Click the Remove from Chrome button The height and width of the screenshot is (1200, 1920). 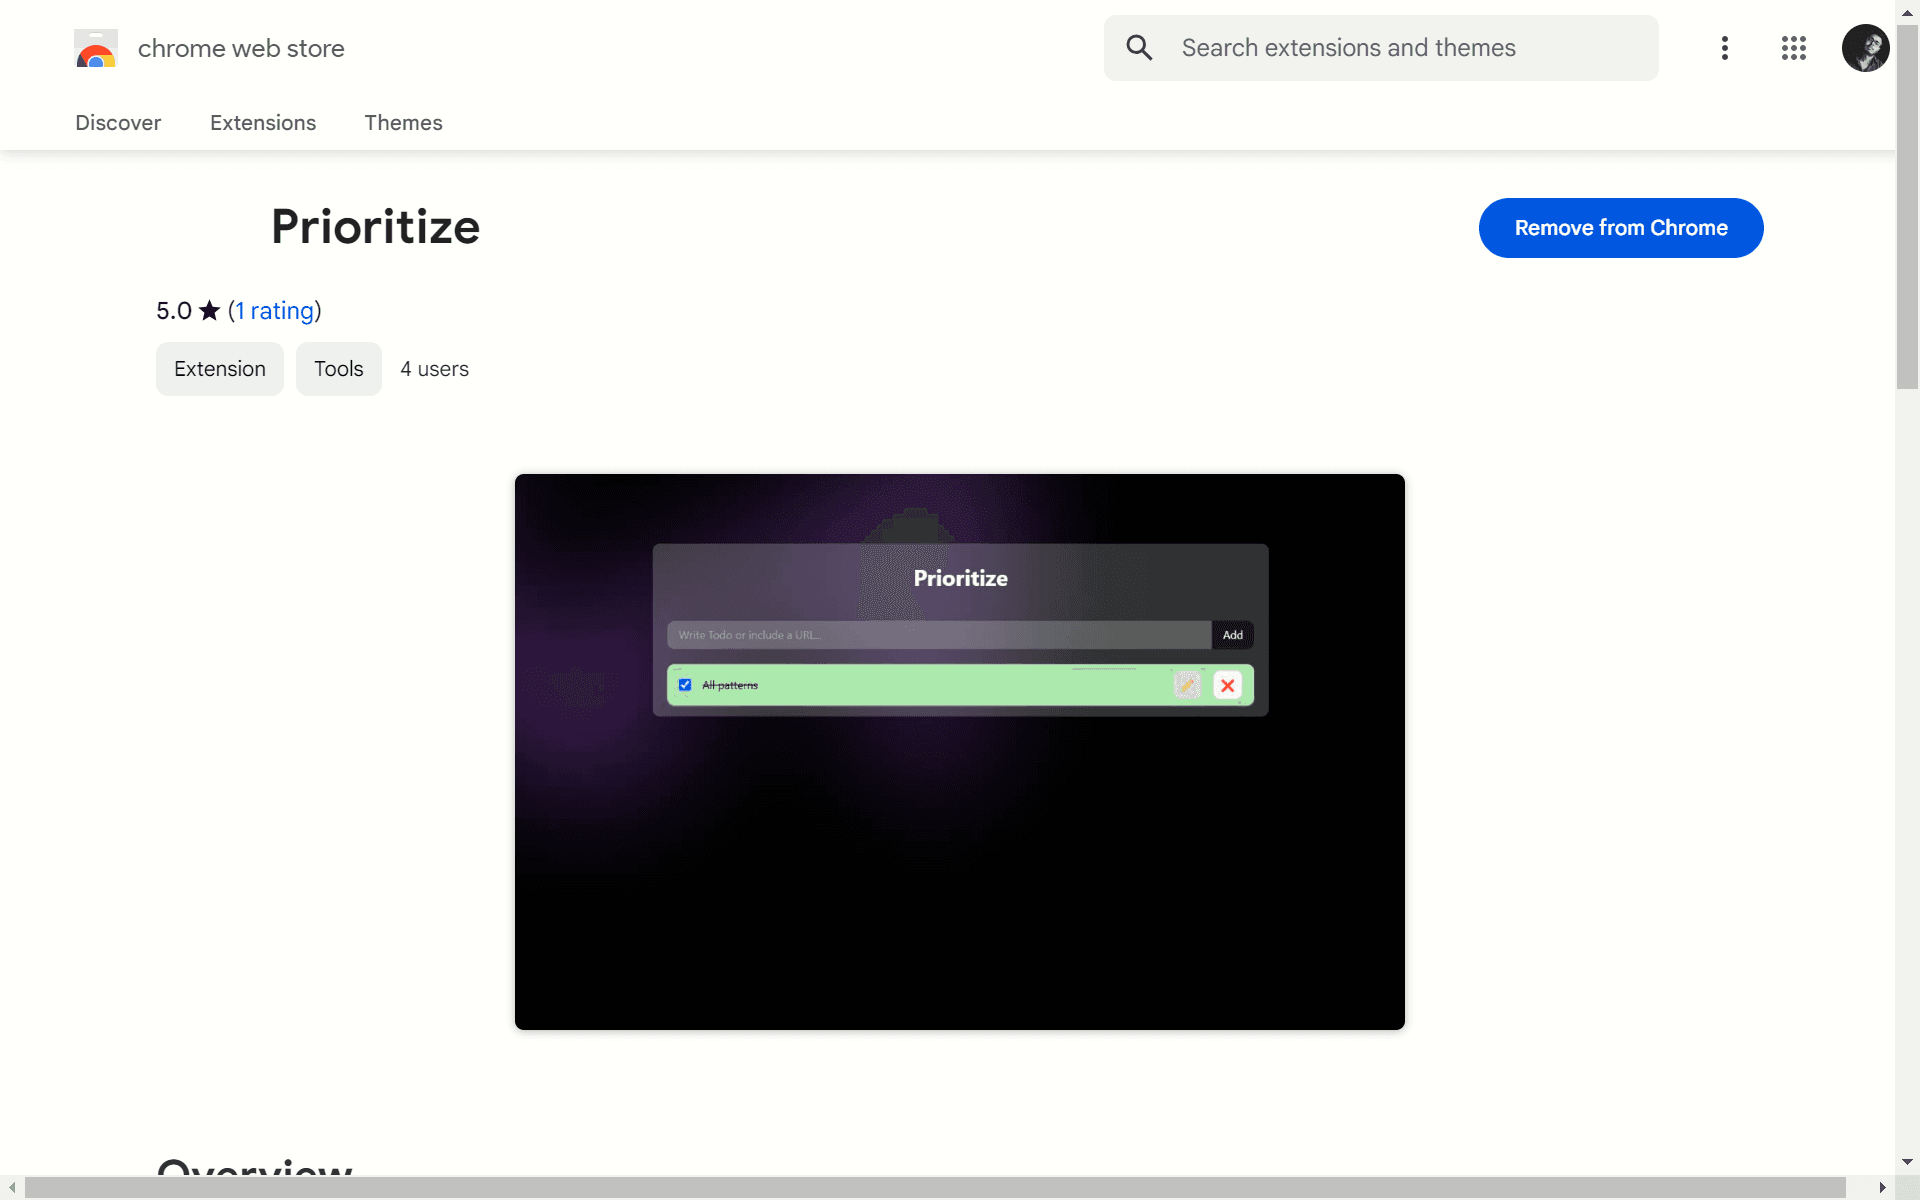1621,228
